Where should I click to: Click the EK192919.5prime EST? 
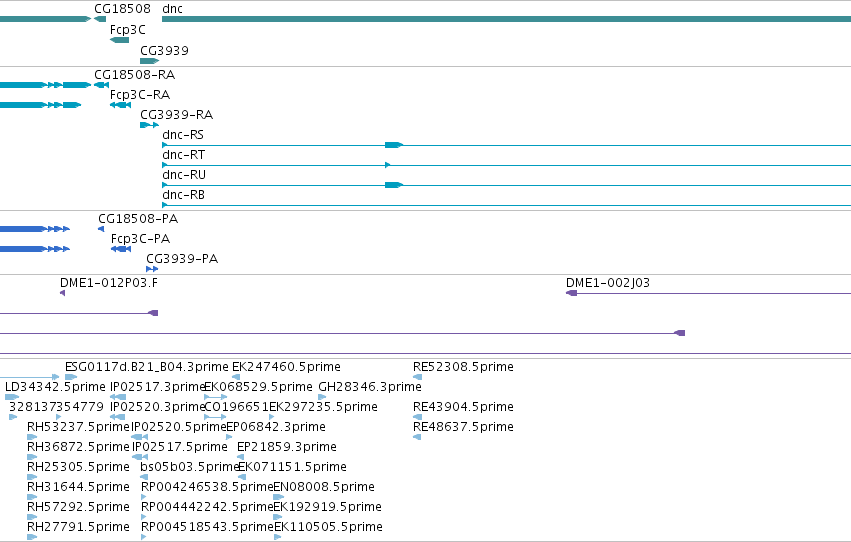point(278,517)
